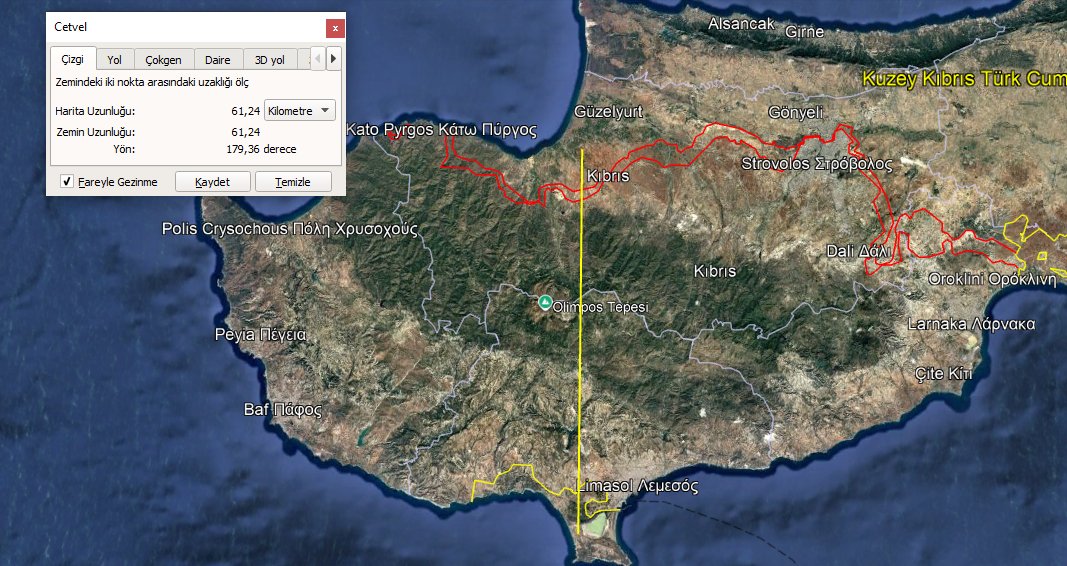Click the Oroklini Ορόκλινη label
This screenshot has width=1067, height=566.
pos(993,279)
